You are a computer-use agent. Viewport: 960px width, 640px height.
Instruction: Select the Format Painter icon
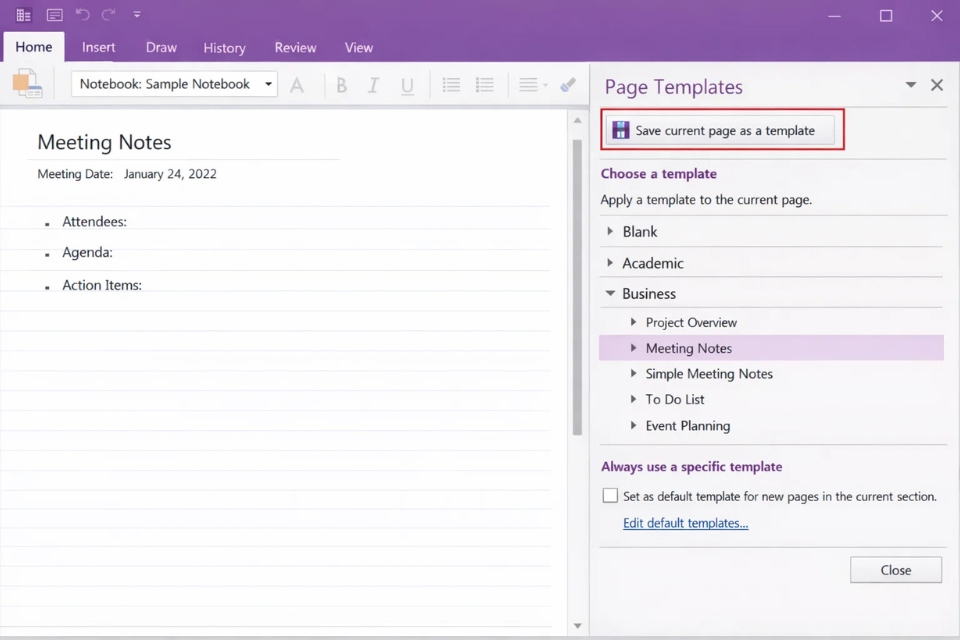[x=568, y=85]
